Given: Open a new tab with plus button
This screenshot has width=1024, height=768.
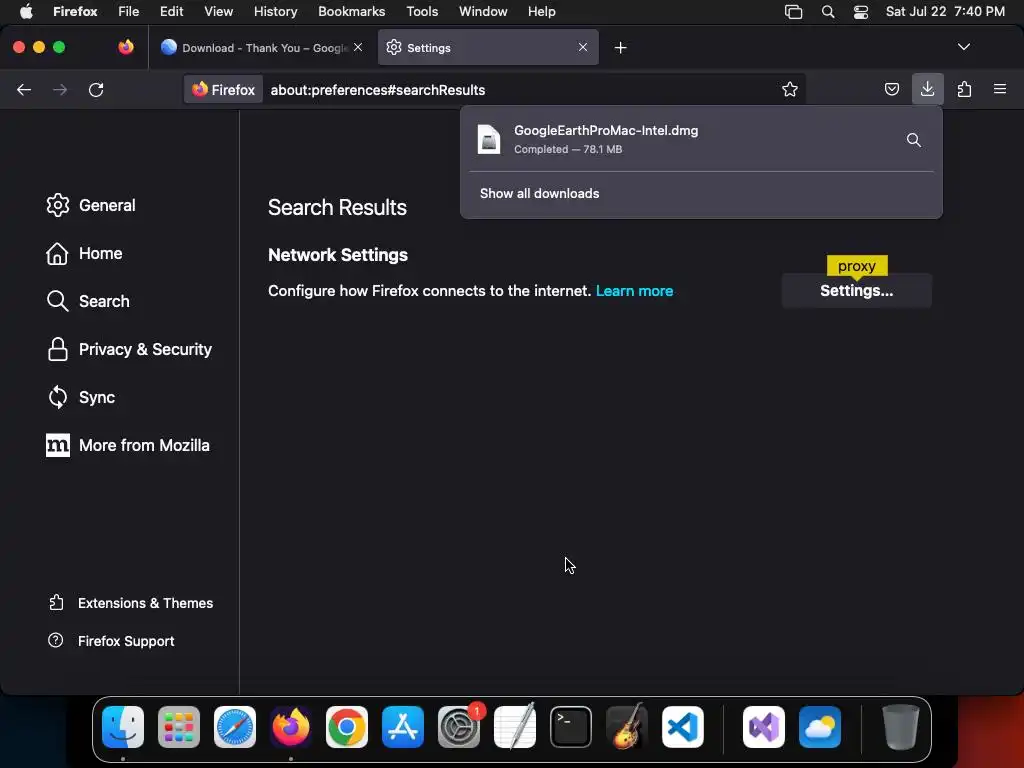Looking at the screenshot, I should [x=620, y=48].
